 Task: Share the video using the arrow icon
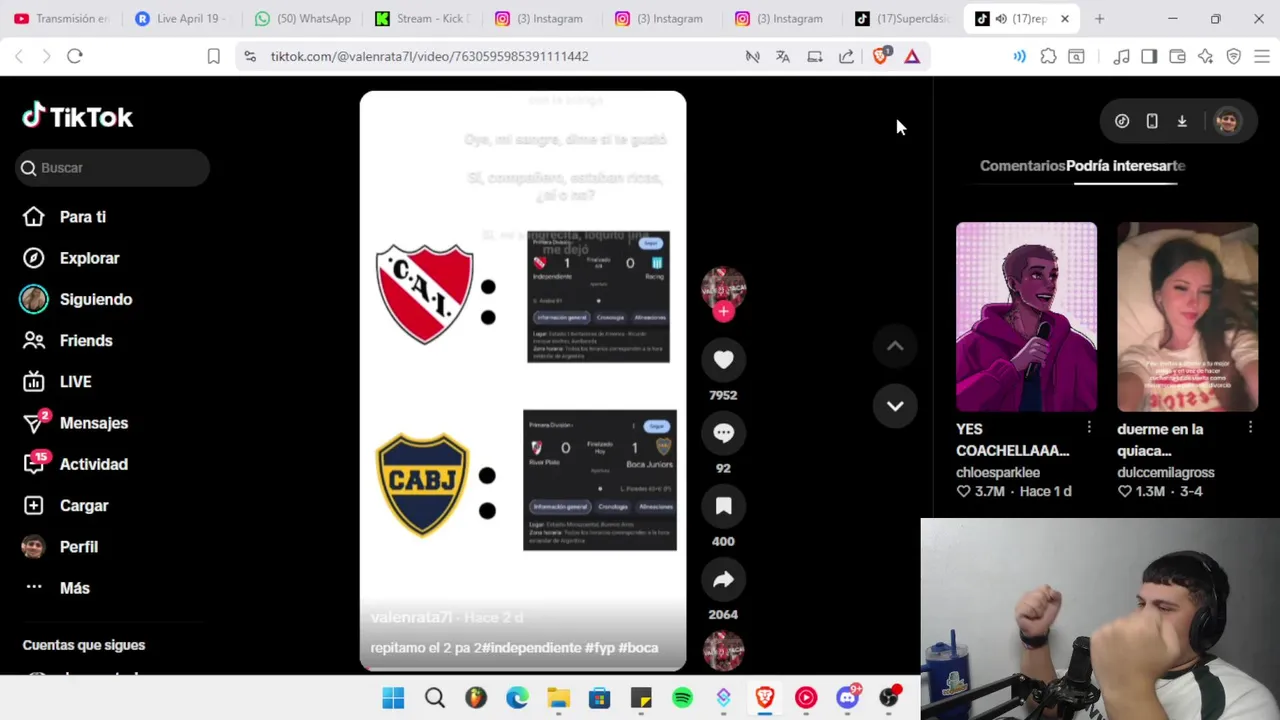tap(723, 580)
